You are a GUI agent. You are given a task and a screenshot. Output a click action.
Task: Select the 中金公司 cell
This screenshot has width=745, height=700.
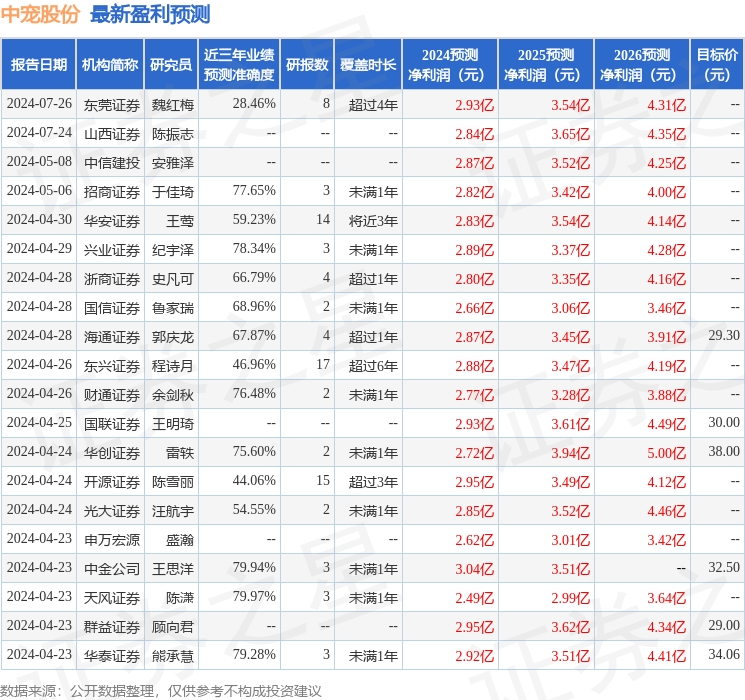(112, 569)
